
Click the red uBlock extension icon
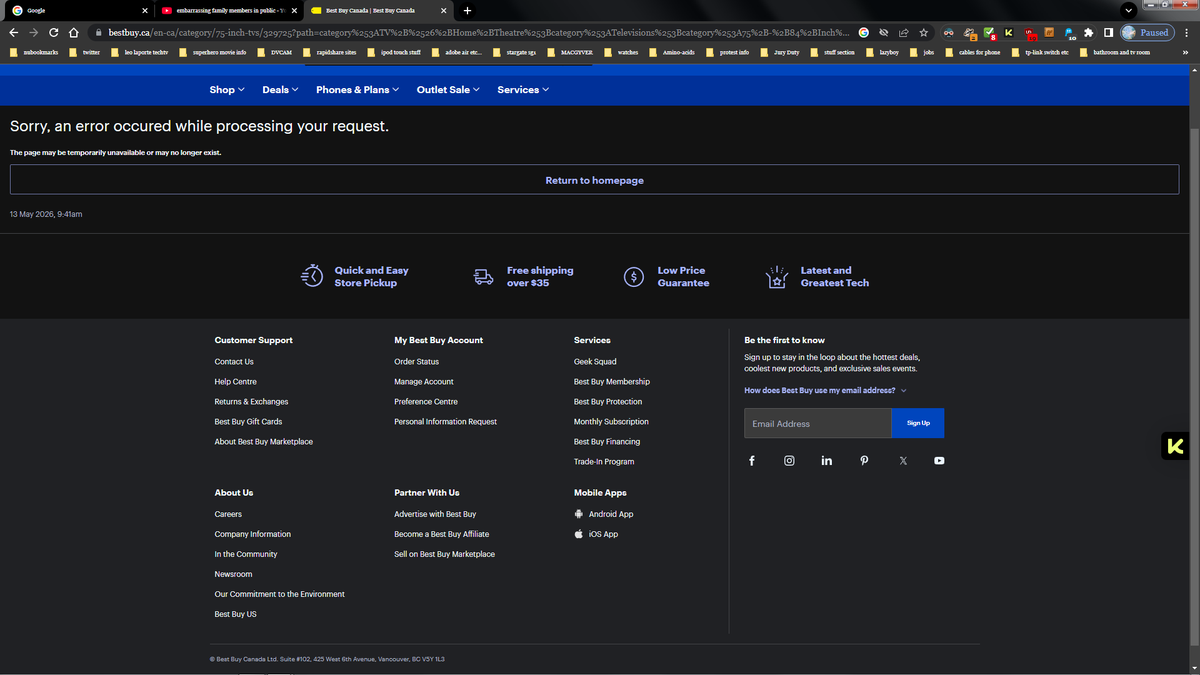coord(1029,32)
